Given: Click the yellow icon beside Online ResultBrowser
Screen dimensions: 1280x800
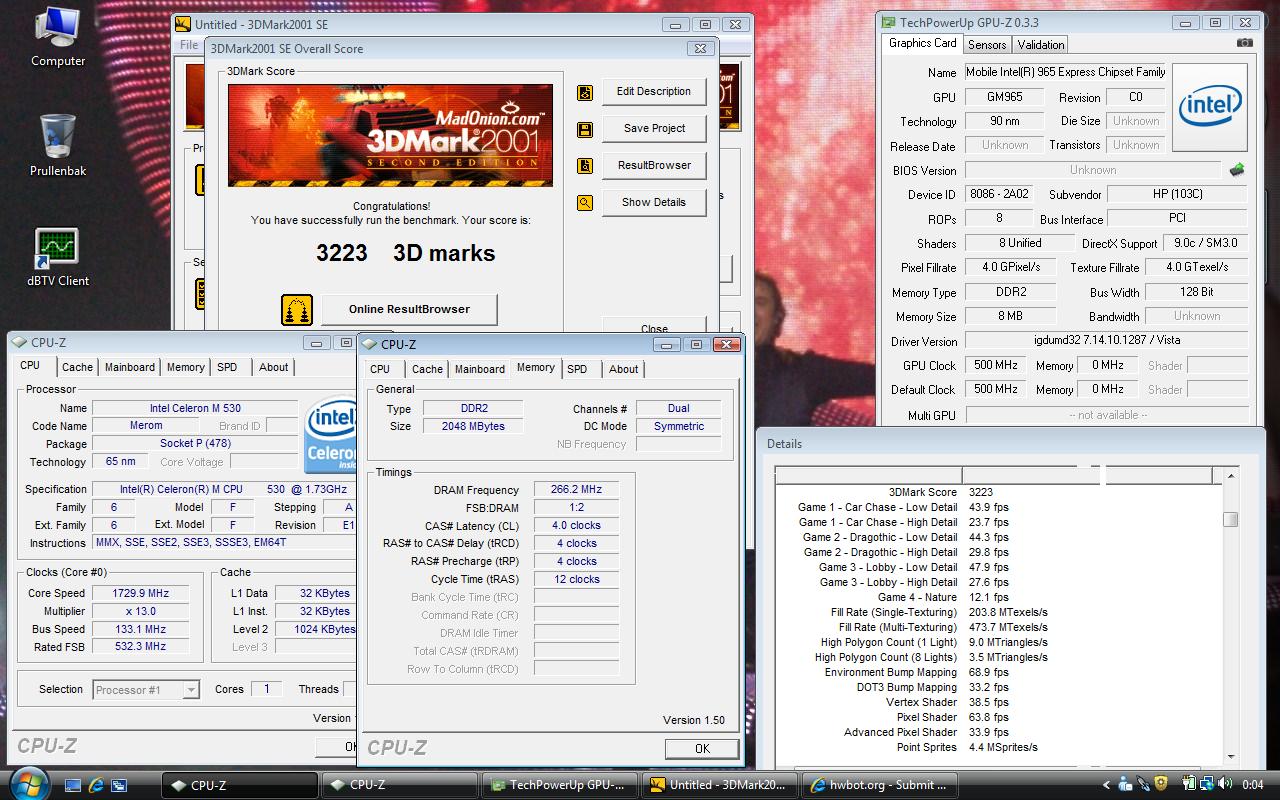Looking at the screenshot, I should (297, 310).
